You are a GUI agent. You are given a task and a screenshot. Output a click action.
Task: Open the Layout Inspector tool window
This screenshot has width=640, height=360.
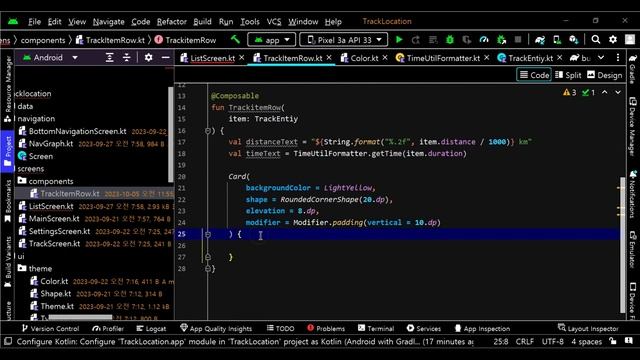pos(588,328)
